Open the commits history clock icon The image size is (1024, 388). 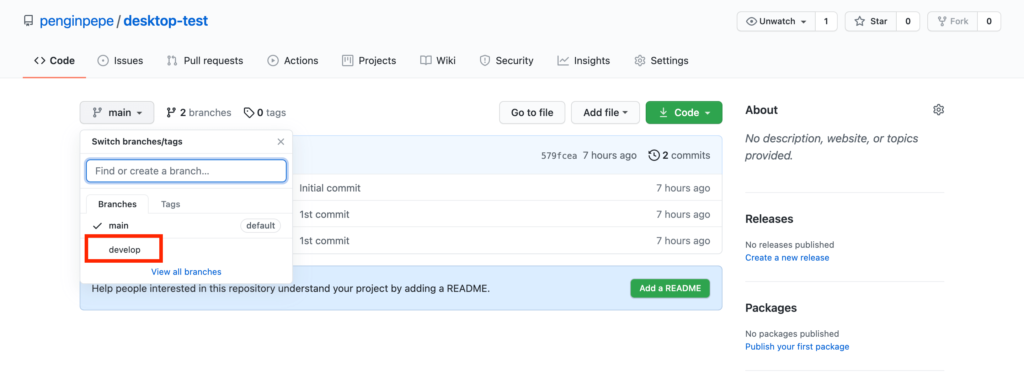tap(654, 155)
